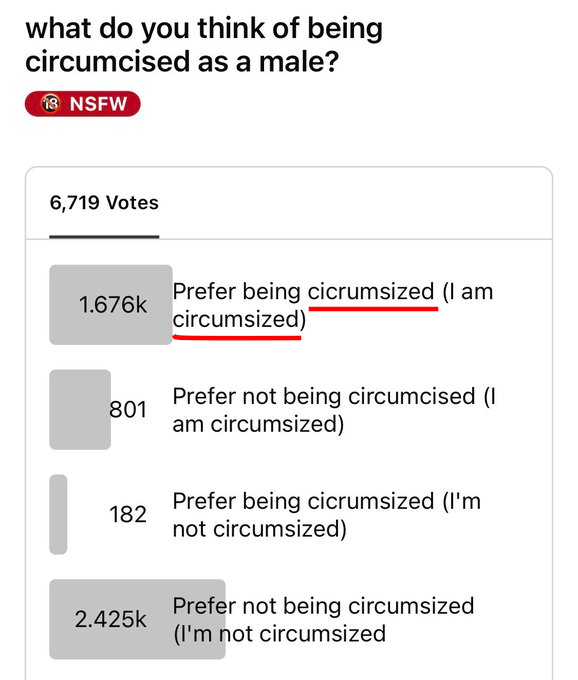Screen dimensions: 578x680
Task: Select the 801 votes result bar
Action: pyautogui.click(x=80, y=409)
